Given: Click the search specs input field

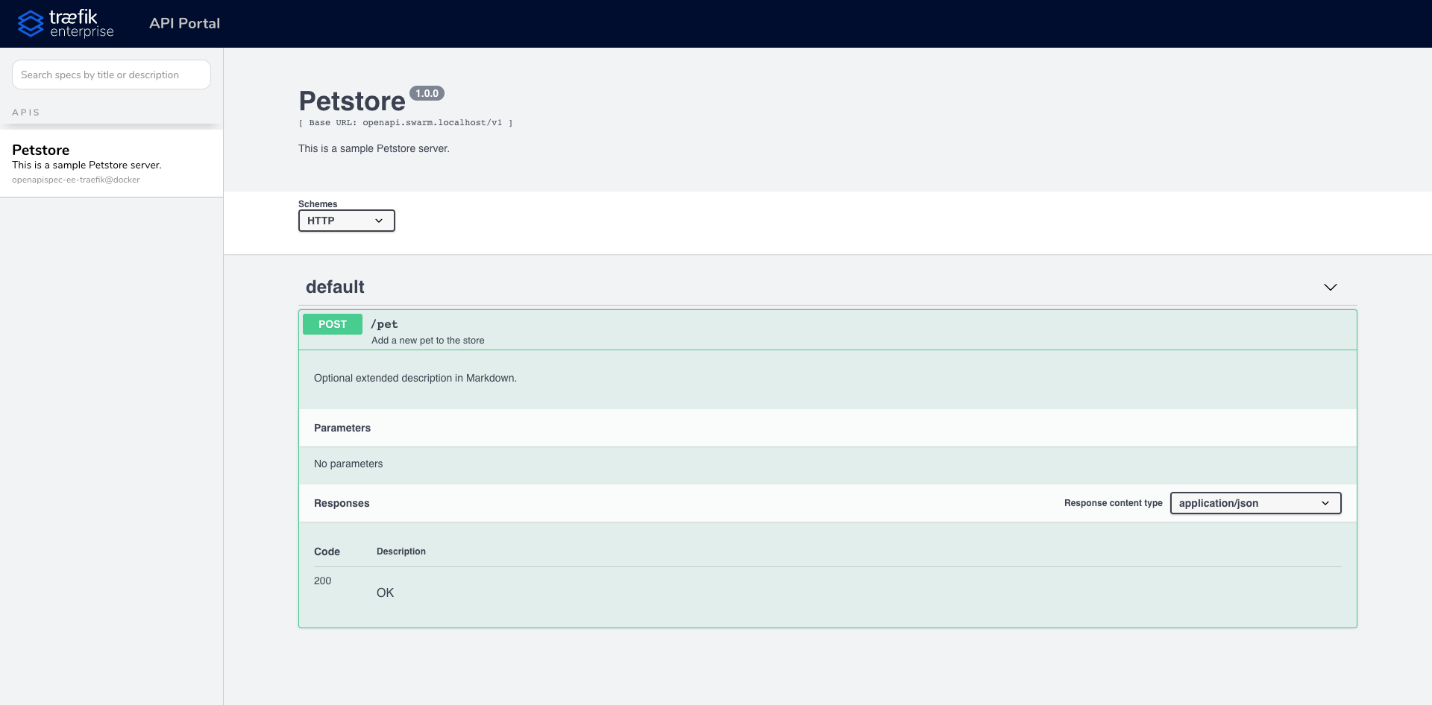Looking at the screenshot, I should tap(110, 74).
